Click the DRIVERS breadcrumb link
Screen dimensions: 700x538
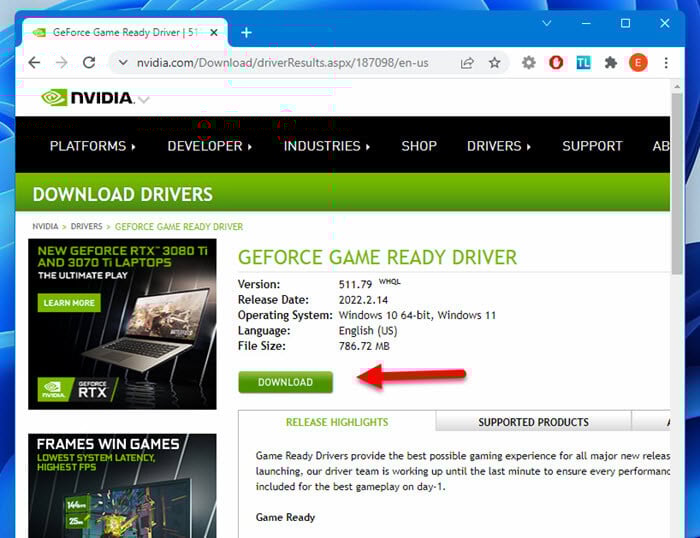tap(86, 226)
